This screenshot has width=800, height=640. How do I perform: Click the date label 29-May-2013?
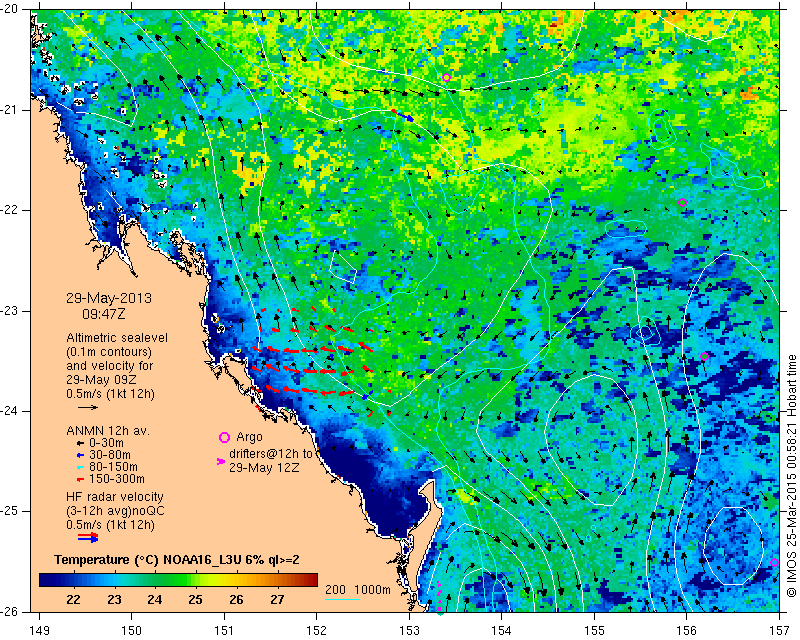click(x=109, y=298)
